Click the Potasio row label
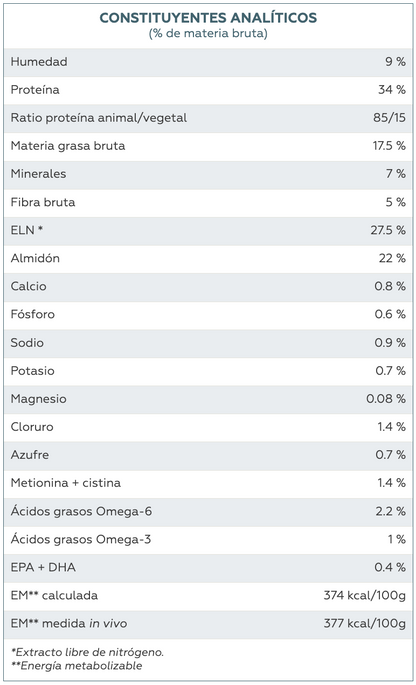The width and height of the screenshot is (416, 685). tap(33, 370)
